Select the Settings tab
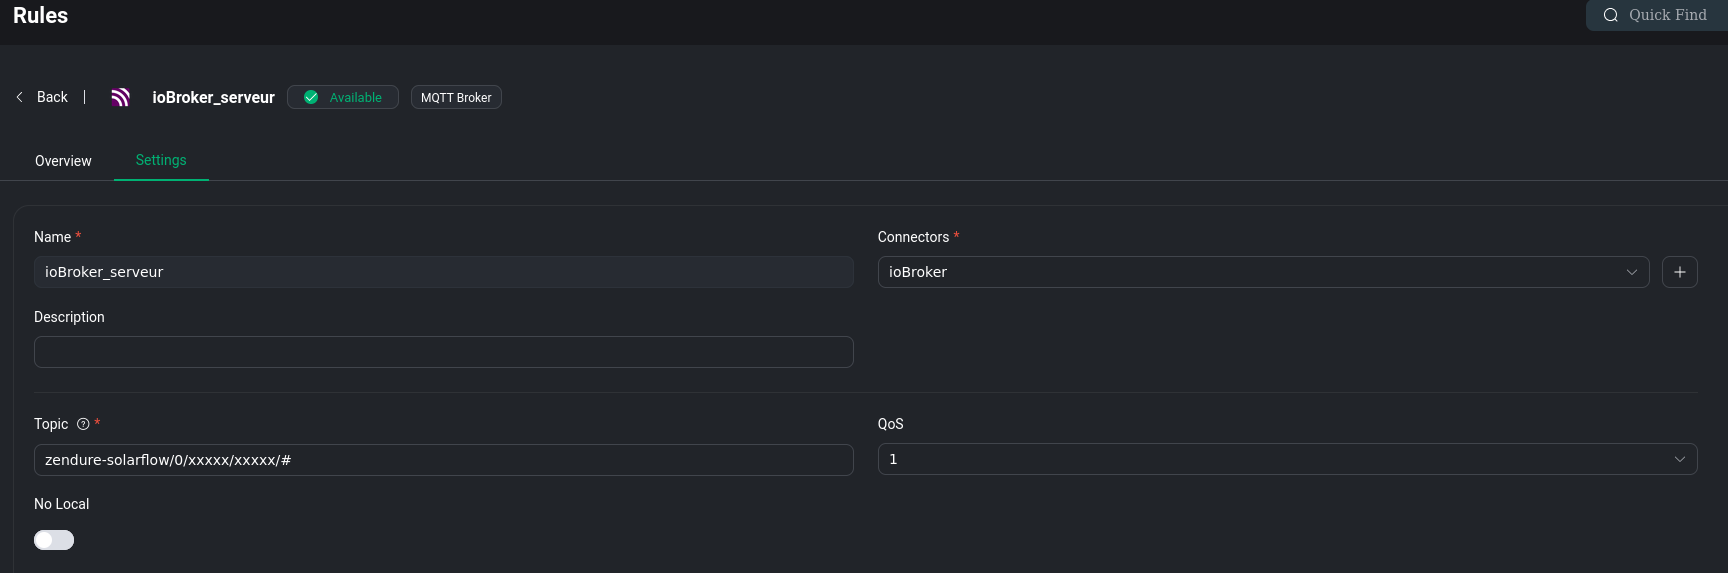 coord(161,160)
